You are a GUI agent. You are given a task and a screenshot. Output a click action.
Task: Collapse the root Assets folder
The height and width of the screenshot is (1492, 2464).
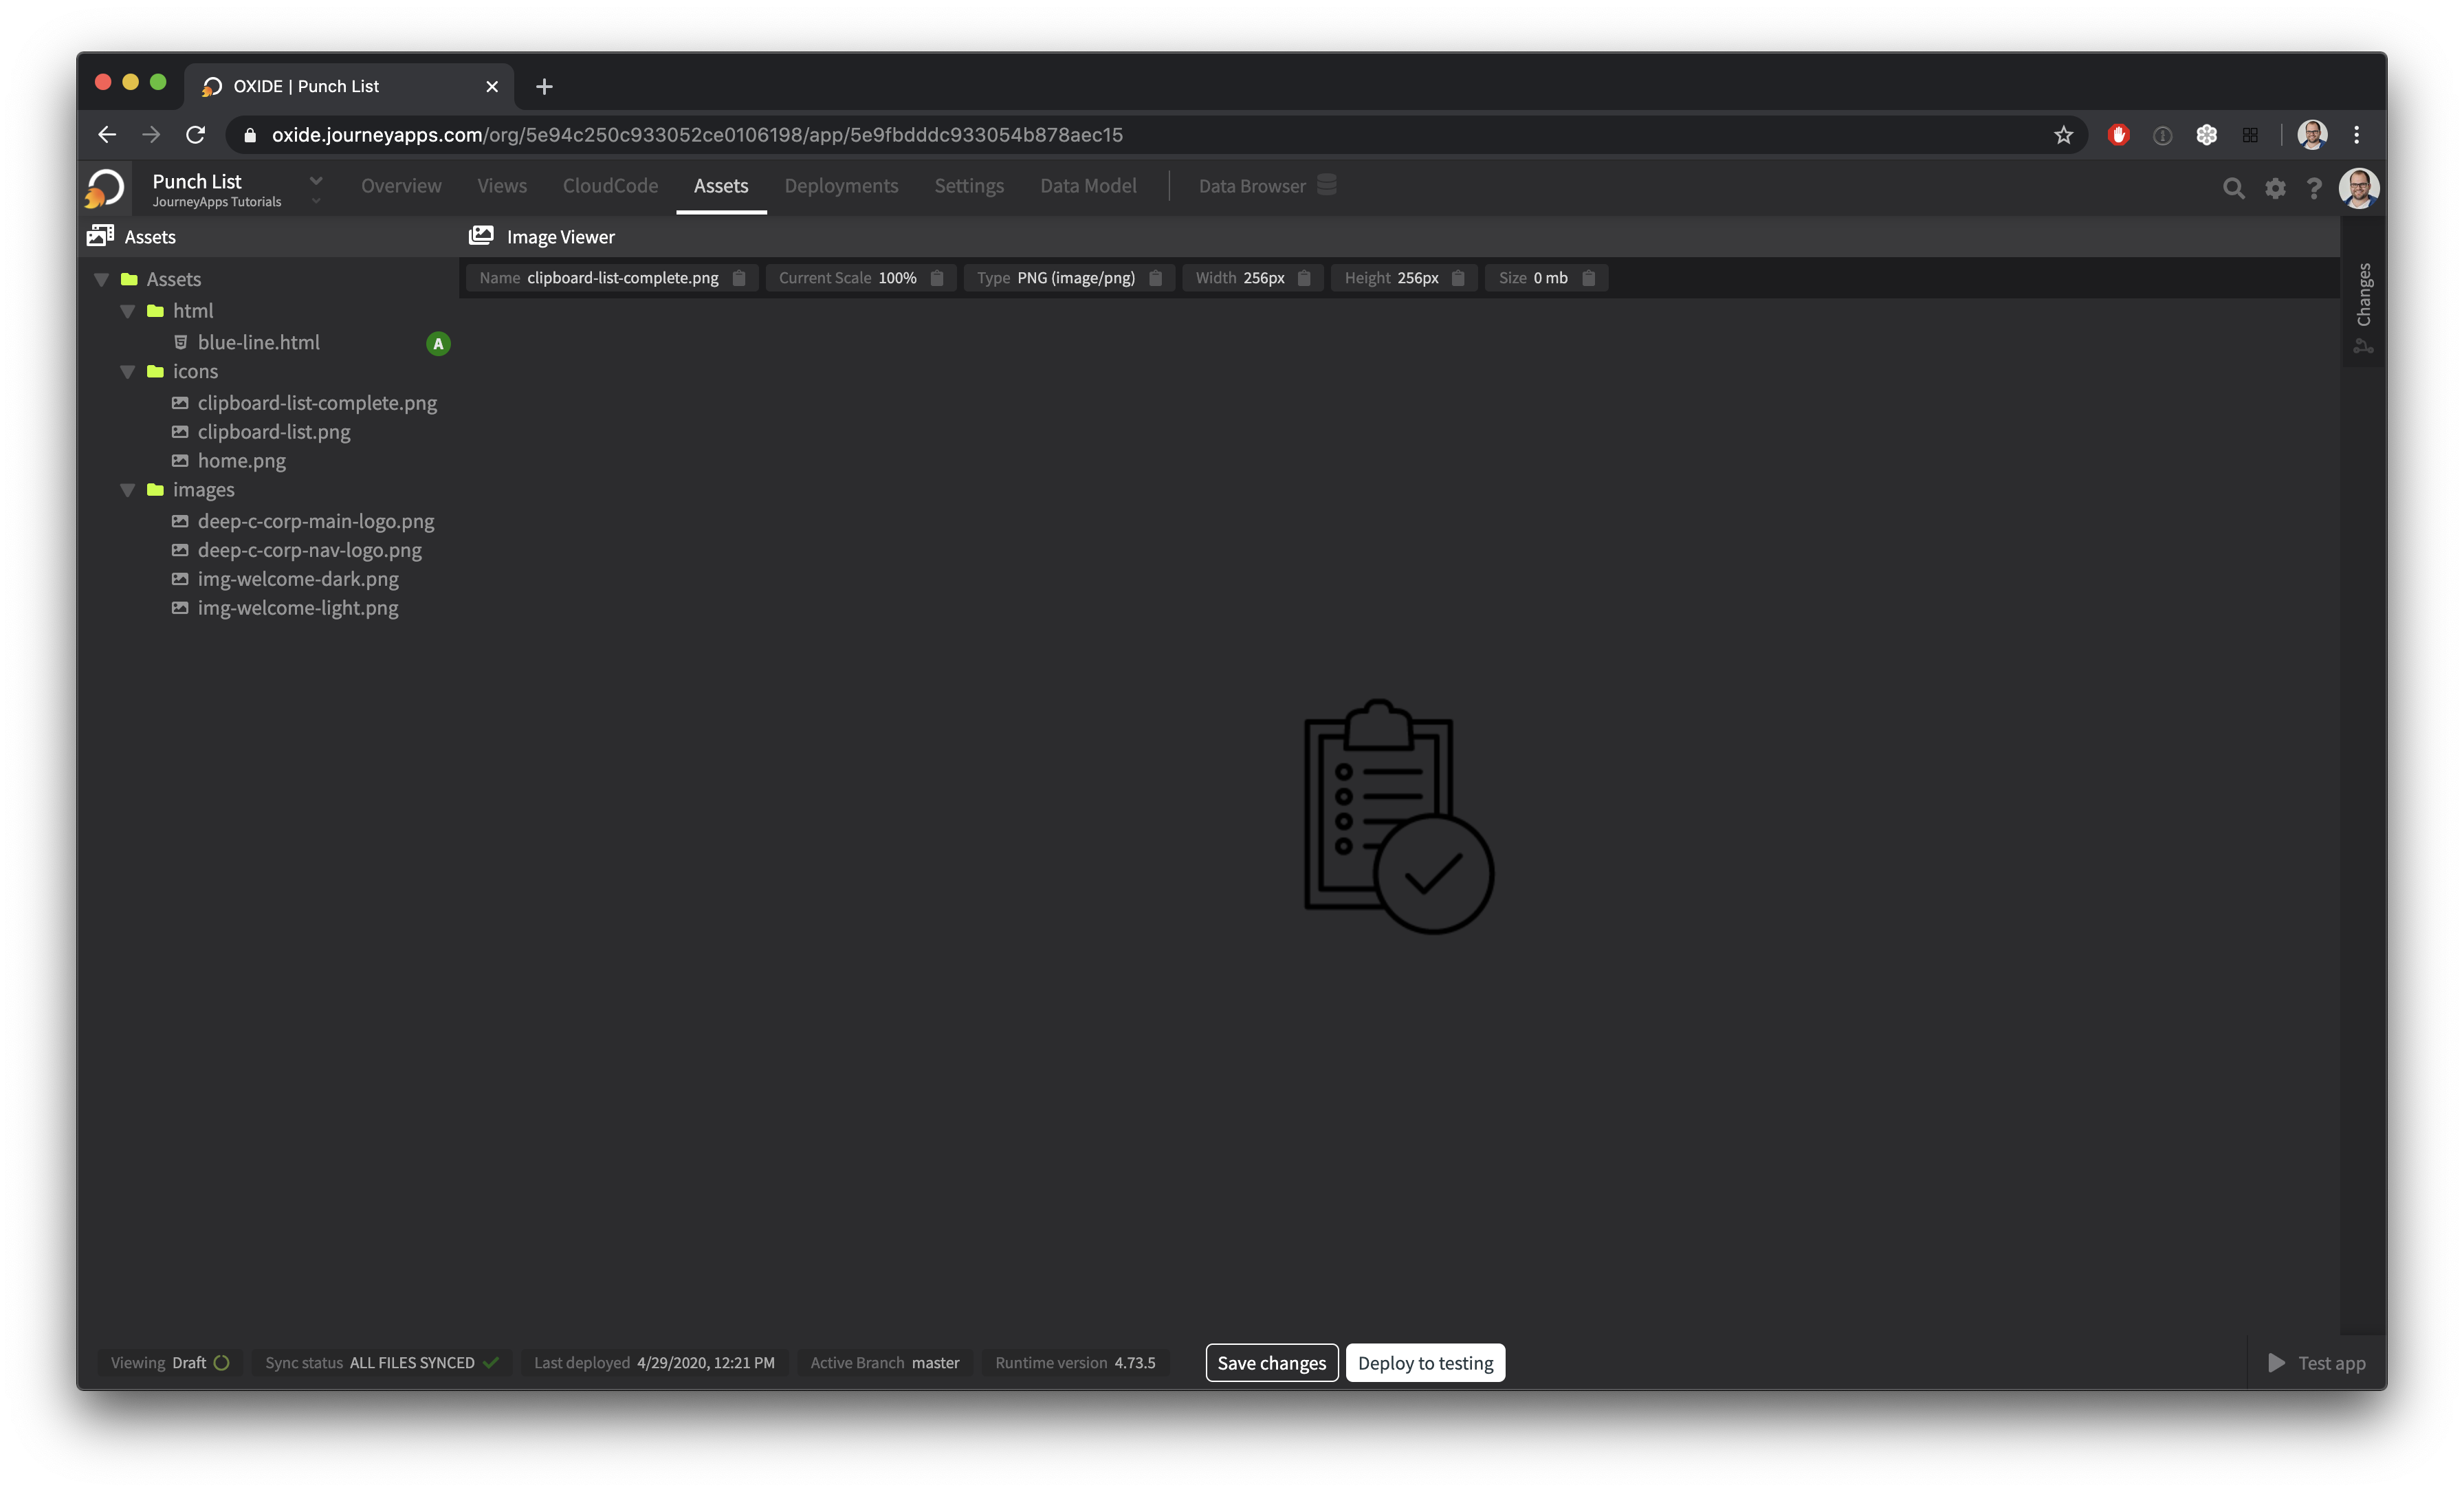point(101,279)
